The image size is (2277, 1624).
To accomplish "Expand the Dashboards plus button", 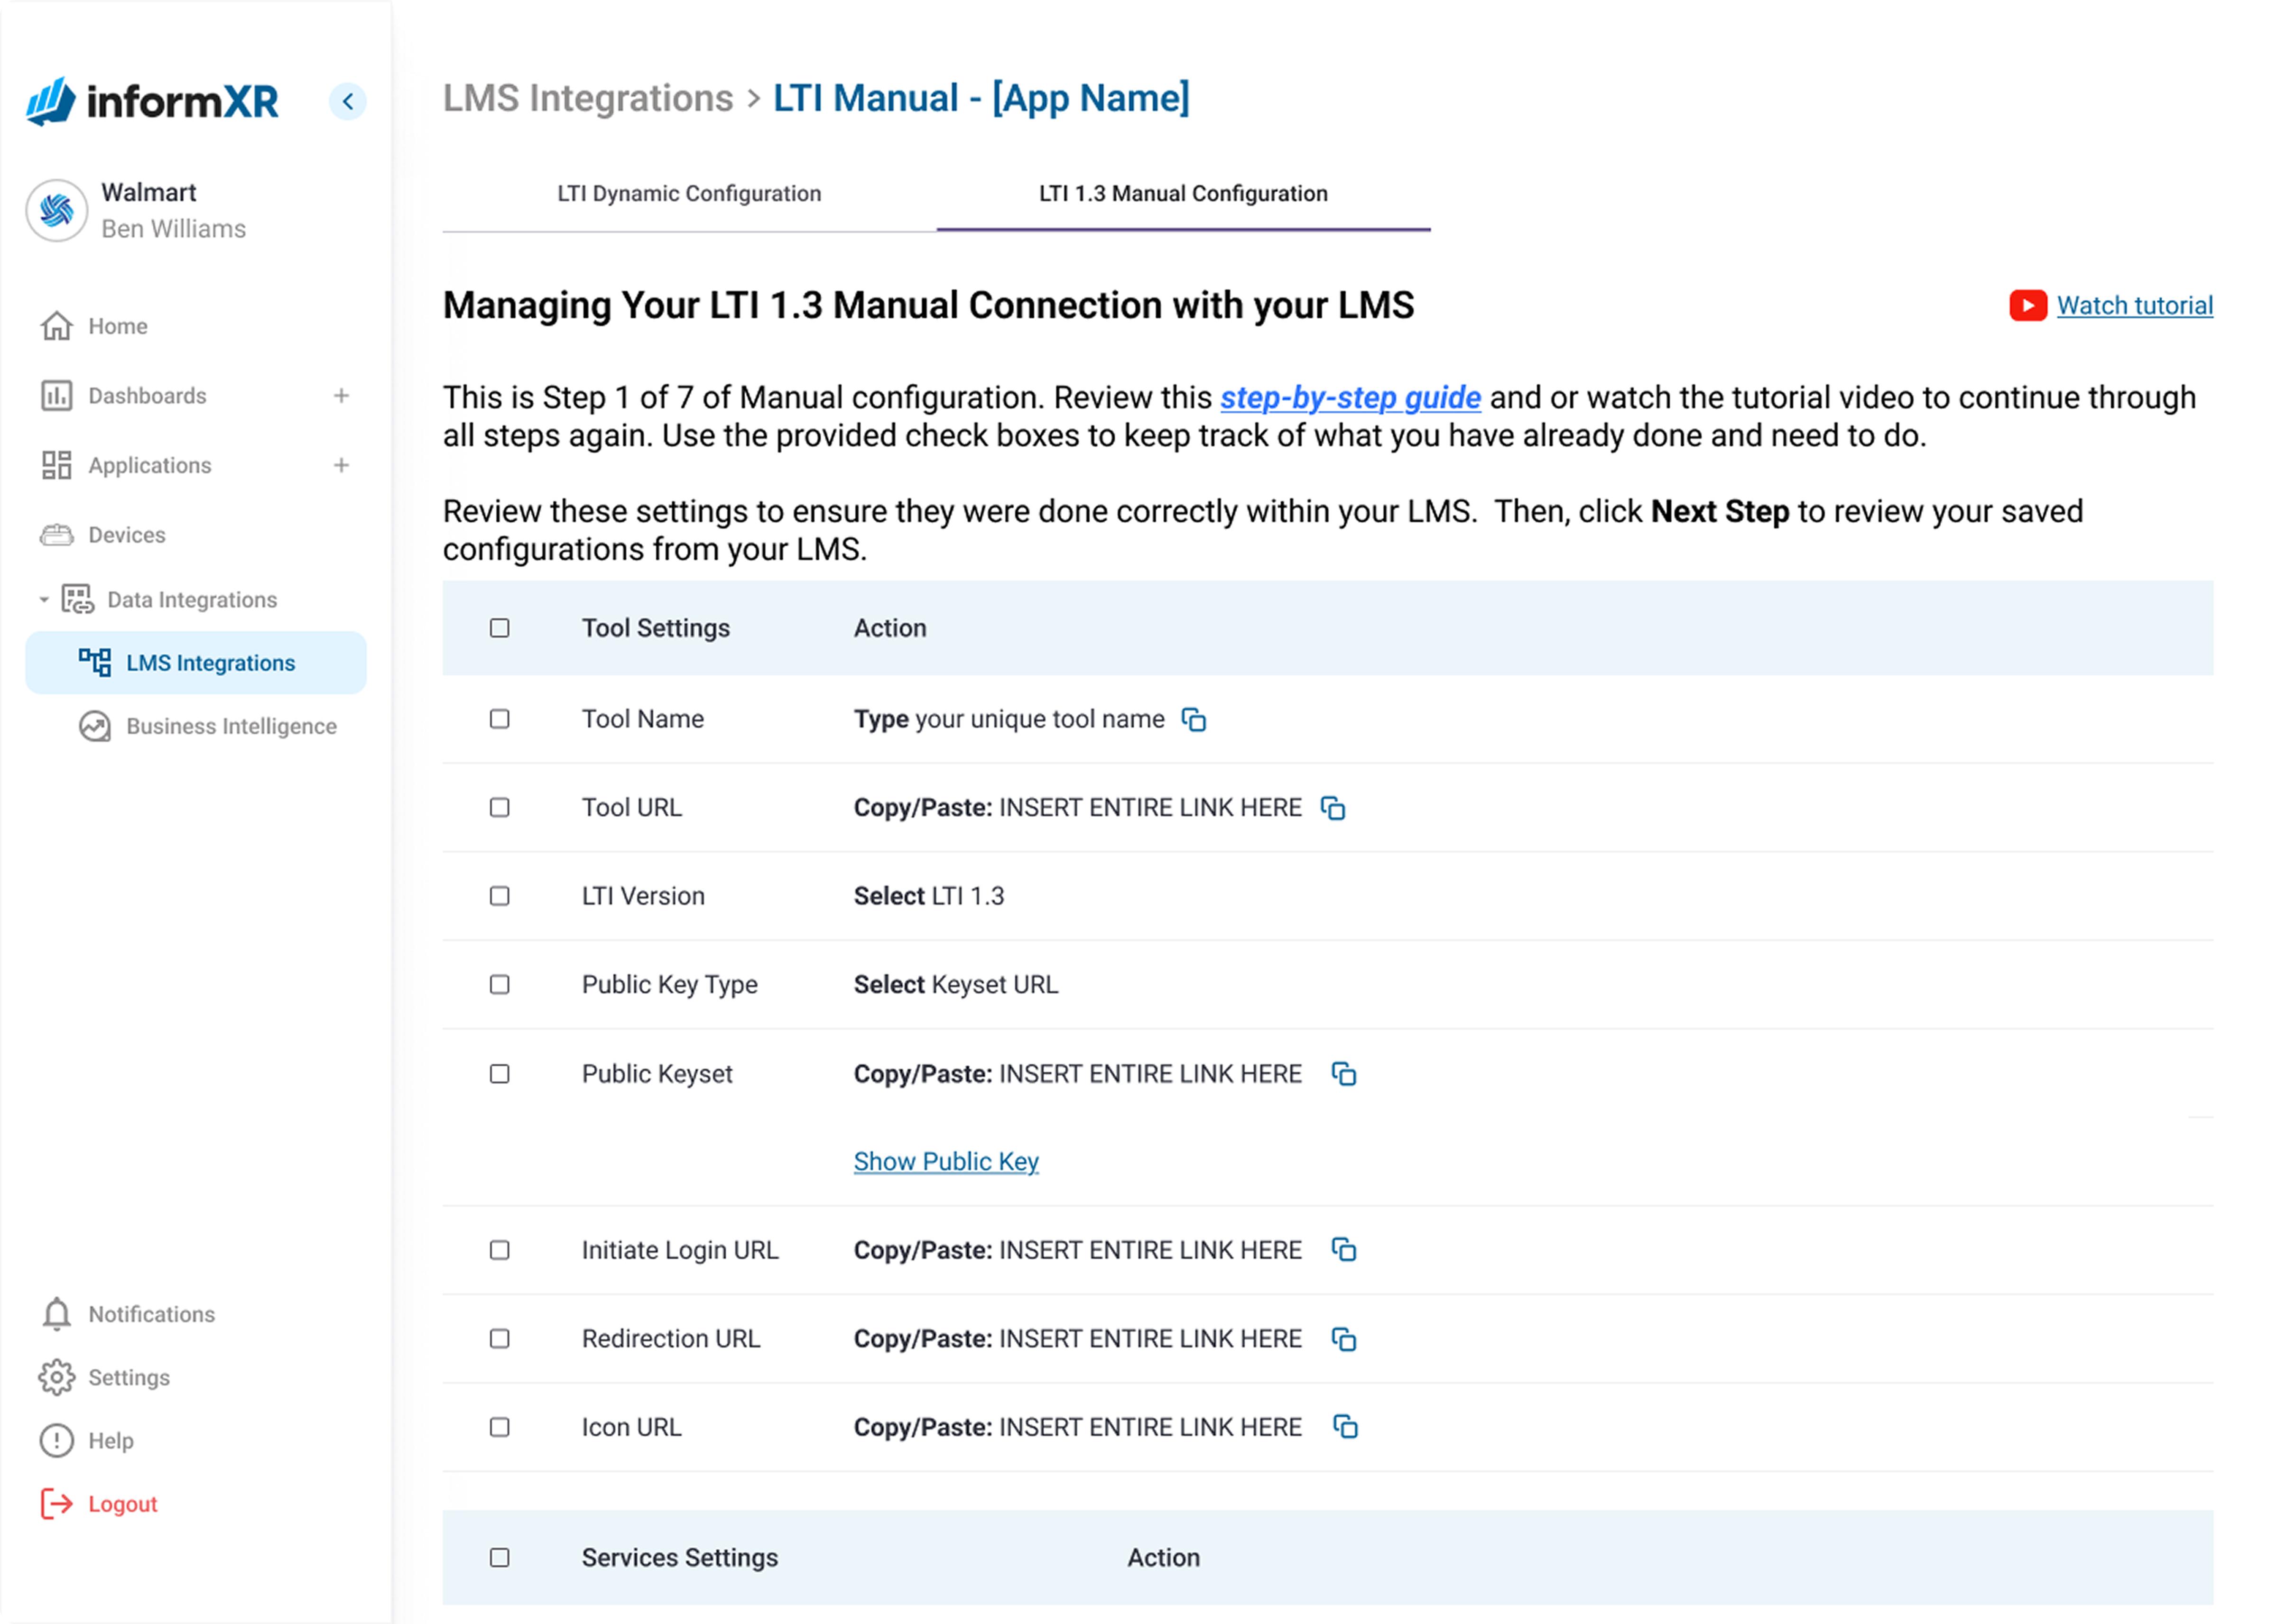I will pyautogui.click(x=341, y=396).
